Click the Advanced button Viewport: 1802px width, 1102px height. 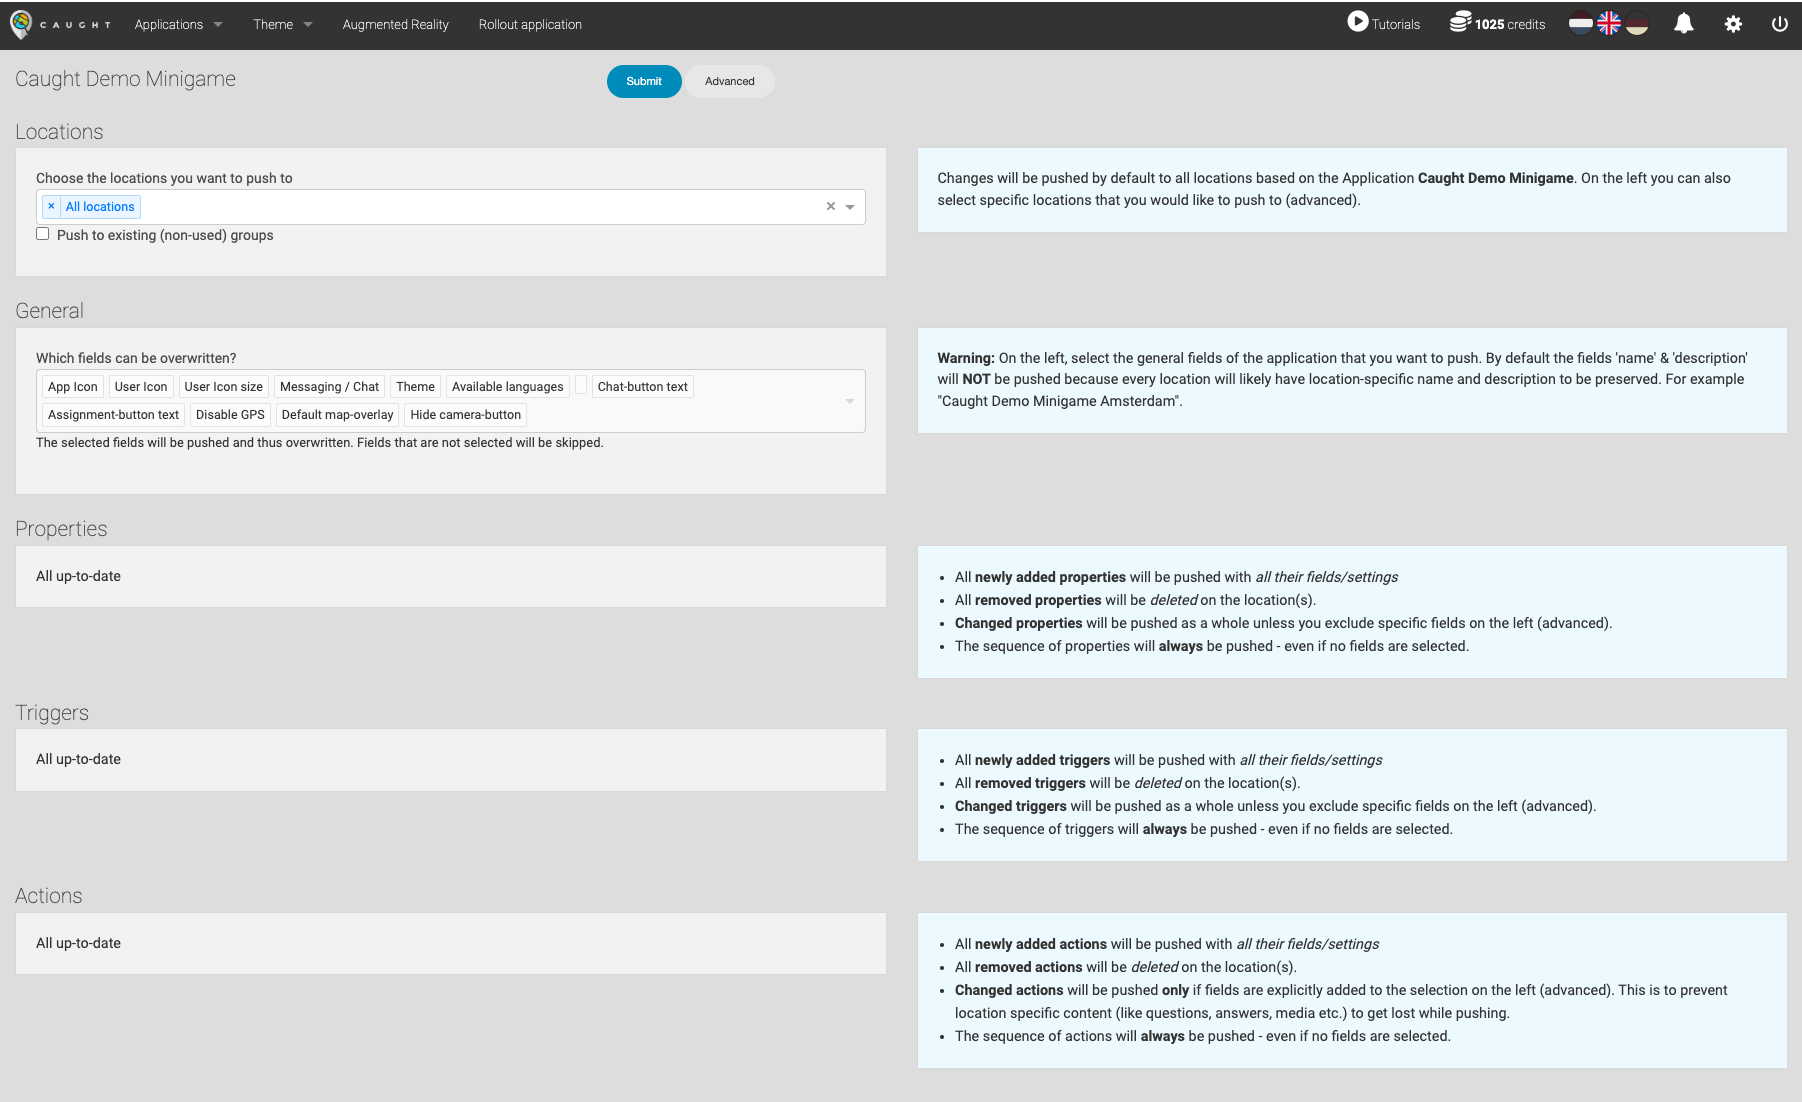click(x=729, y=81)
